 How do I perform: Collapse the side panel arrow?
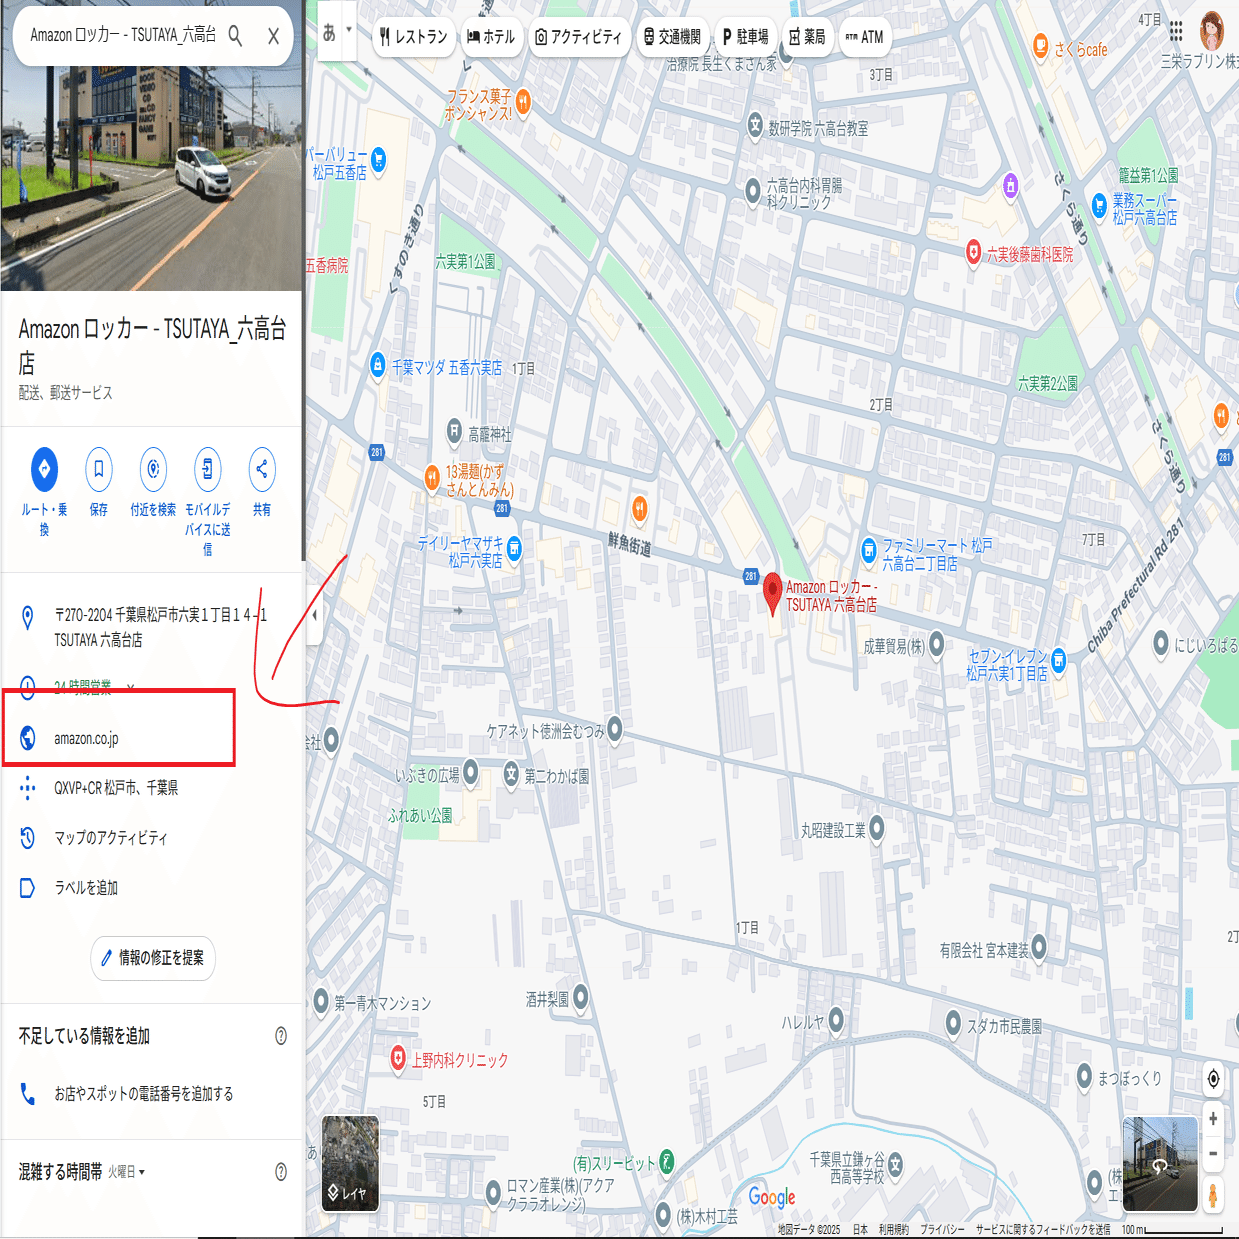314,615
